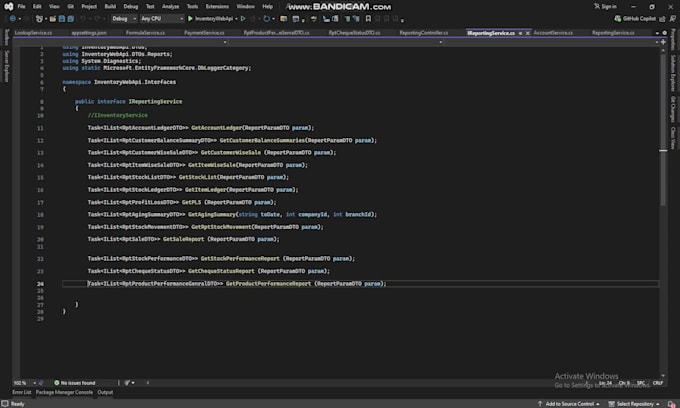Open the Any CPU platform dropdown

162,19
